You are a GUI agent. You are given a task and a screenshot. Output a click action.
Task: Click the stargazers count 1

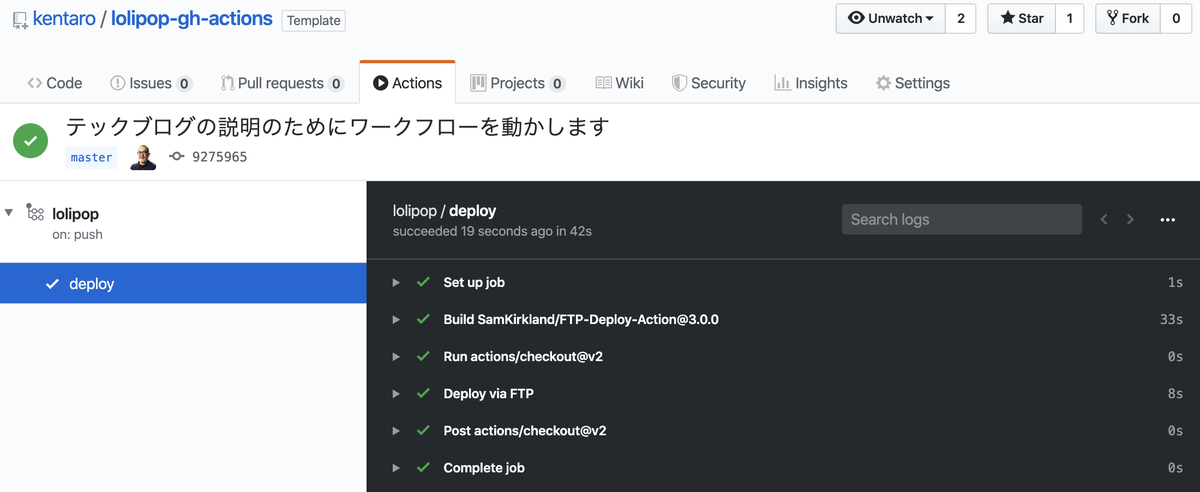[1068, 18]
